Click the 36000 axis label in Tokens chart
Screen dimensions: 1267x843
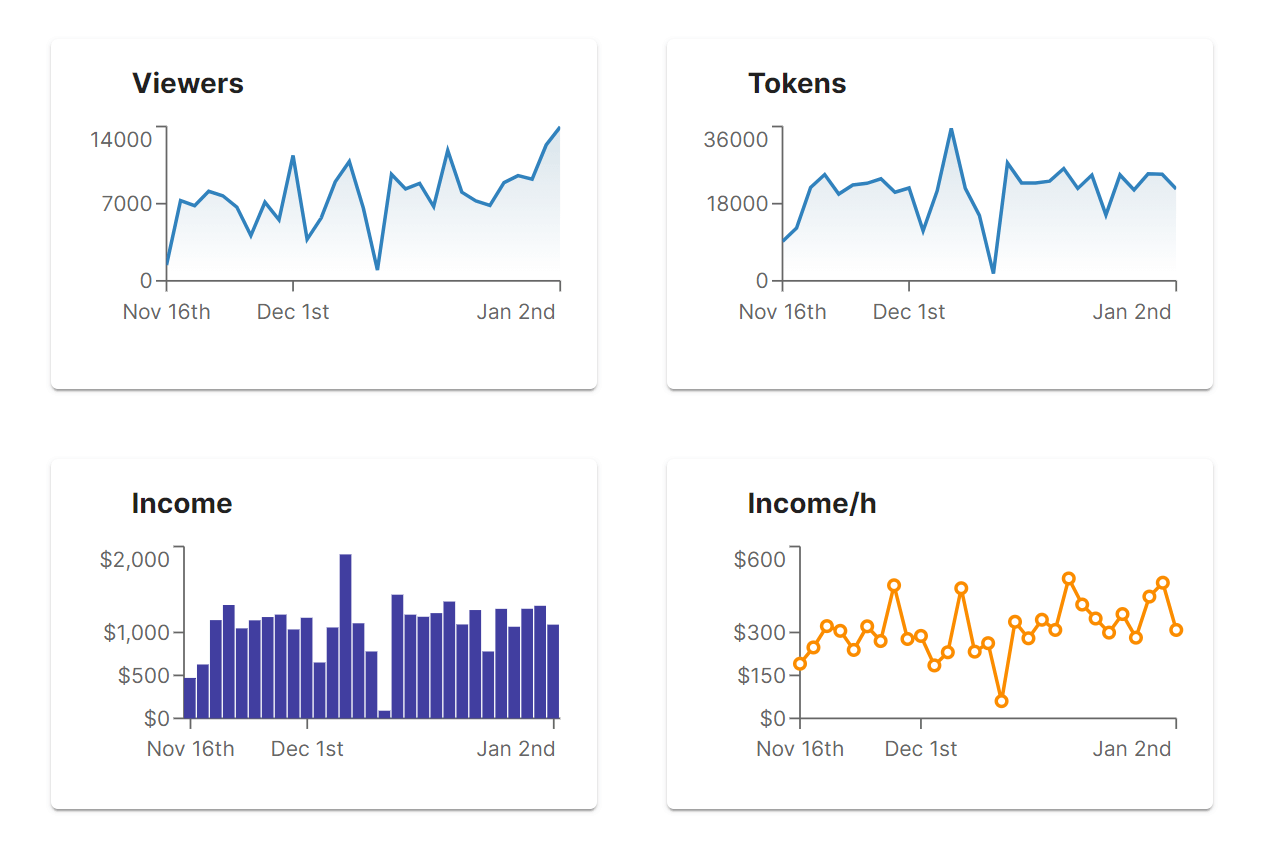click(736, 139)
